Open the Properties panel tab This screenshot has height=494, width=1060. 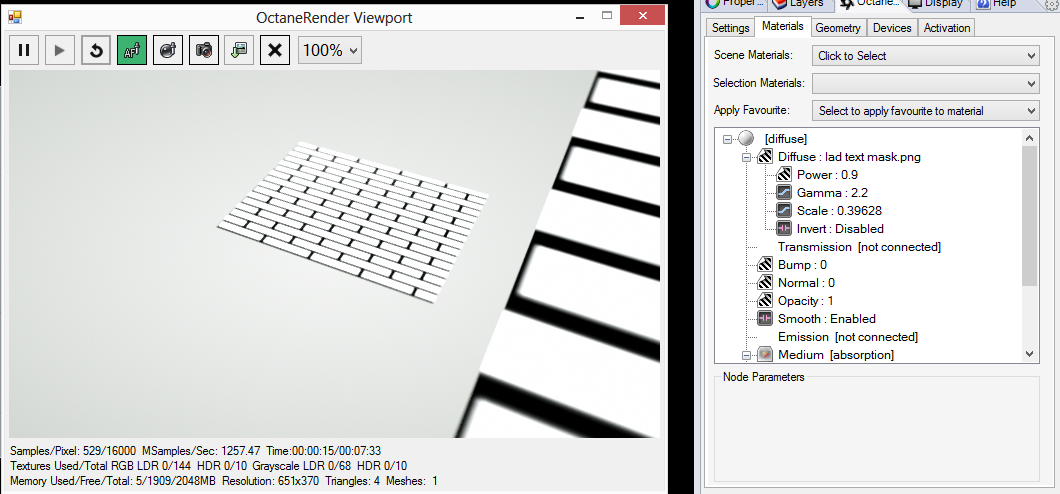tap(733, 4)
